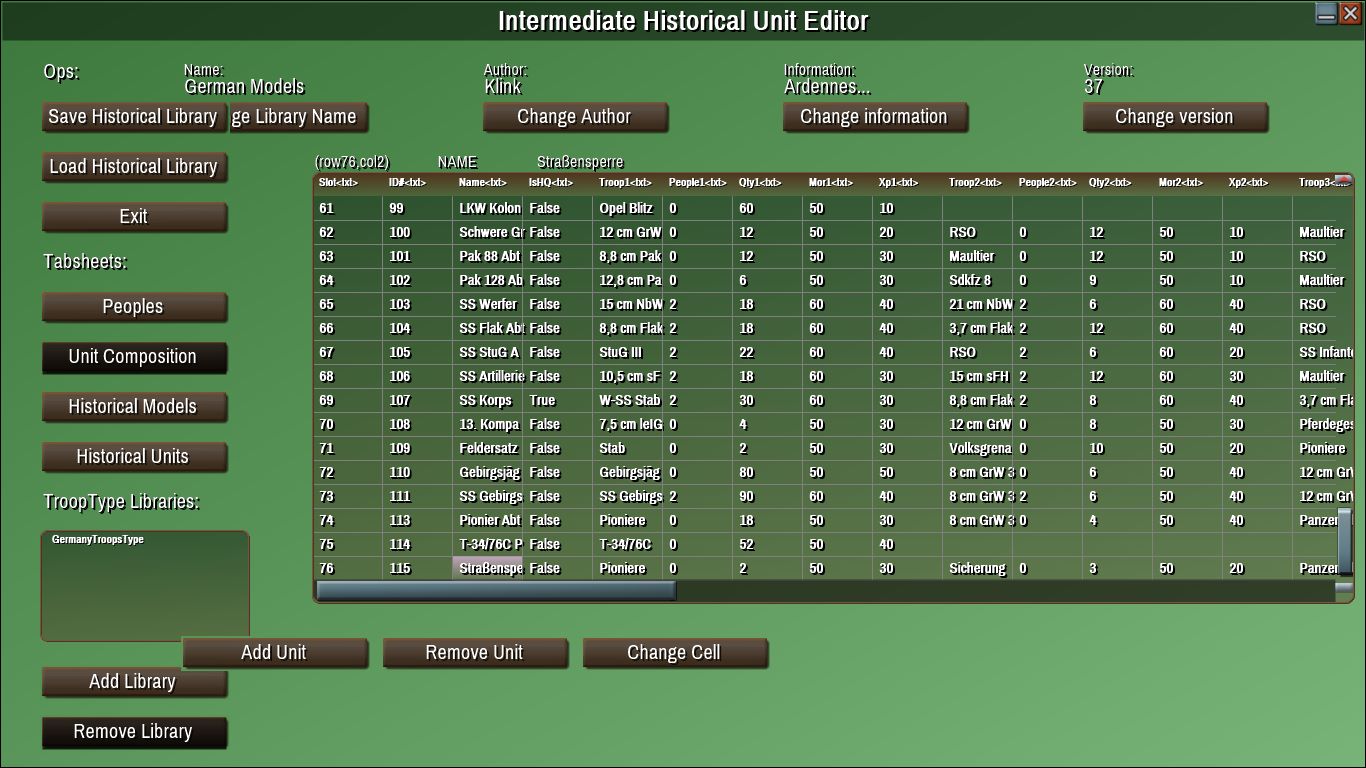
Task: Click the Add Library button
Action: [x=134, y=682]
